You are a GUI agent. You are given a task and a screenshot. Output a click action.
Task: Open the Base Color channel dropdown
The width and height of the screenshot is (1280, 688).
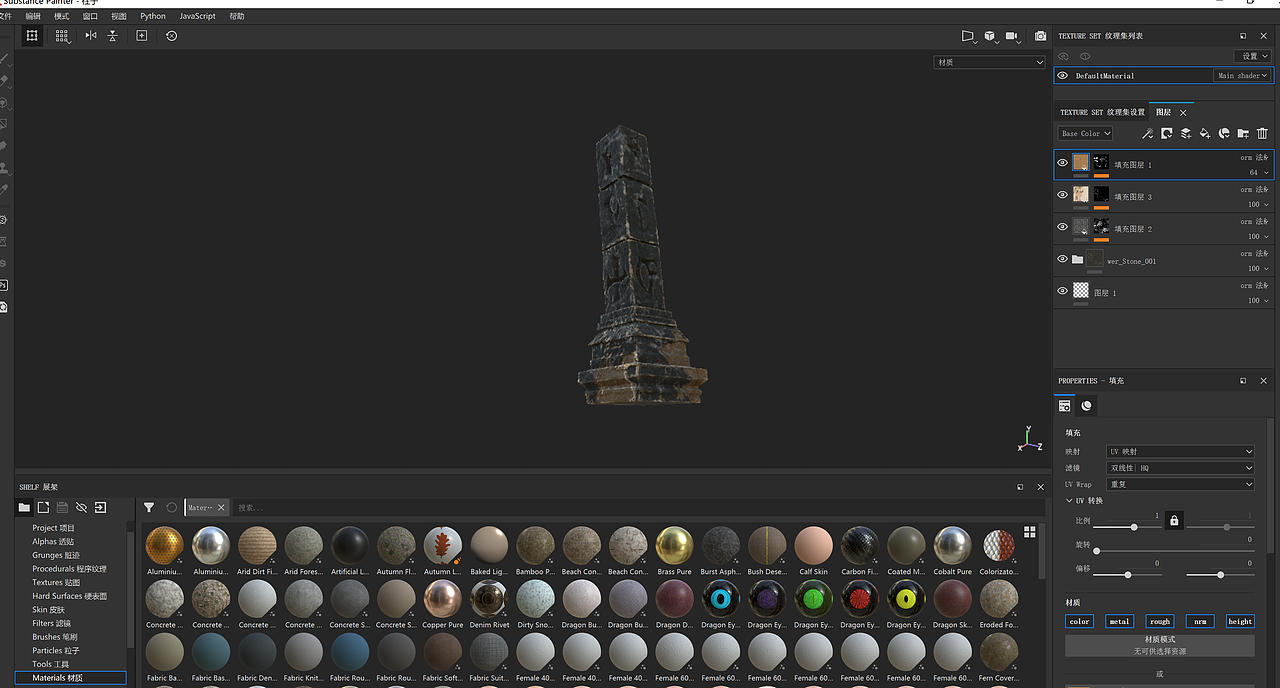[1085, 133]
